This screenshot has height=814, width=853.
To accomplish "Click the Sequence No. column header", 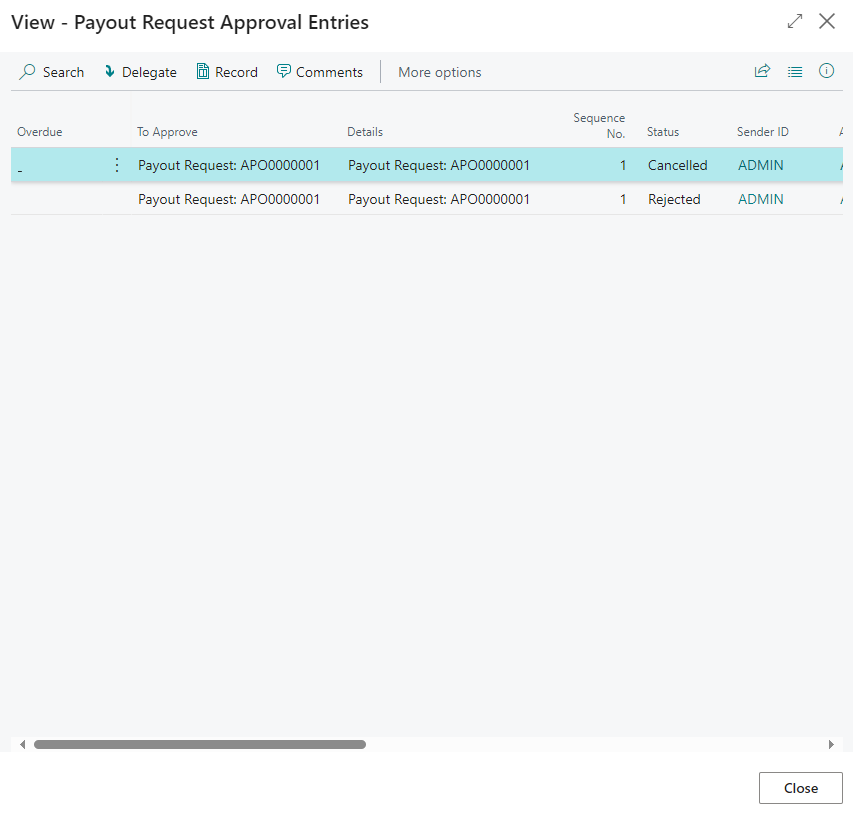I will [599, 124].
